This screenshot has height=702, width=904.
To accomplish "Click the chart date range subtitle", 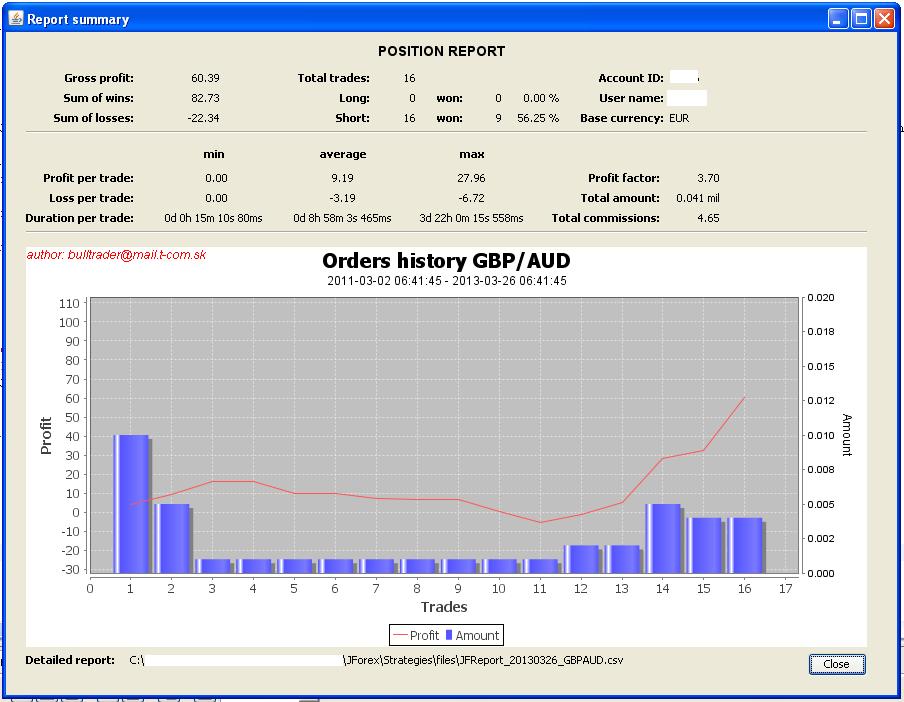I will coord(447,281).
